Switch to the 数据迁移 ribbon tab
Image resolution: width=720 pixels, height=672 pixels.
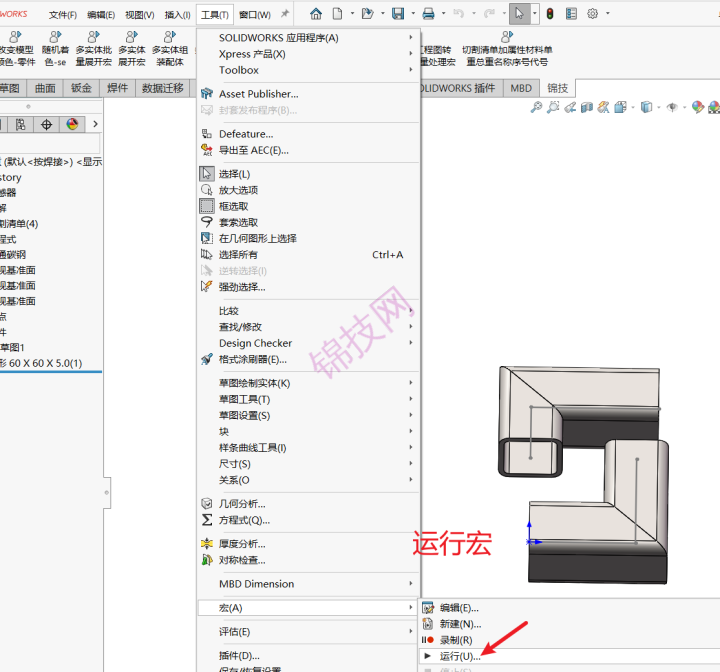point(163,88)
